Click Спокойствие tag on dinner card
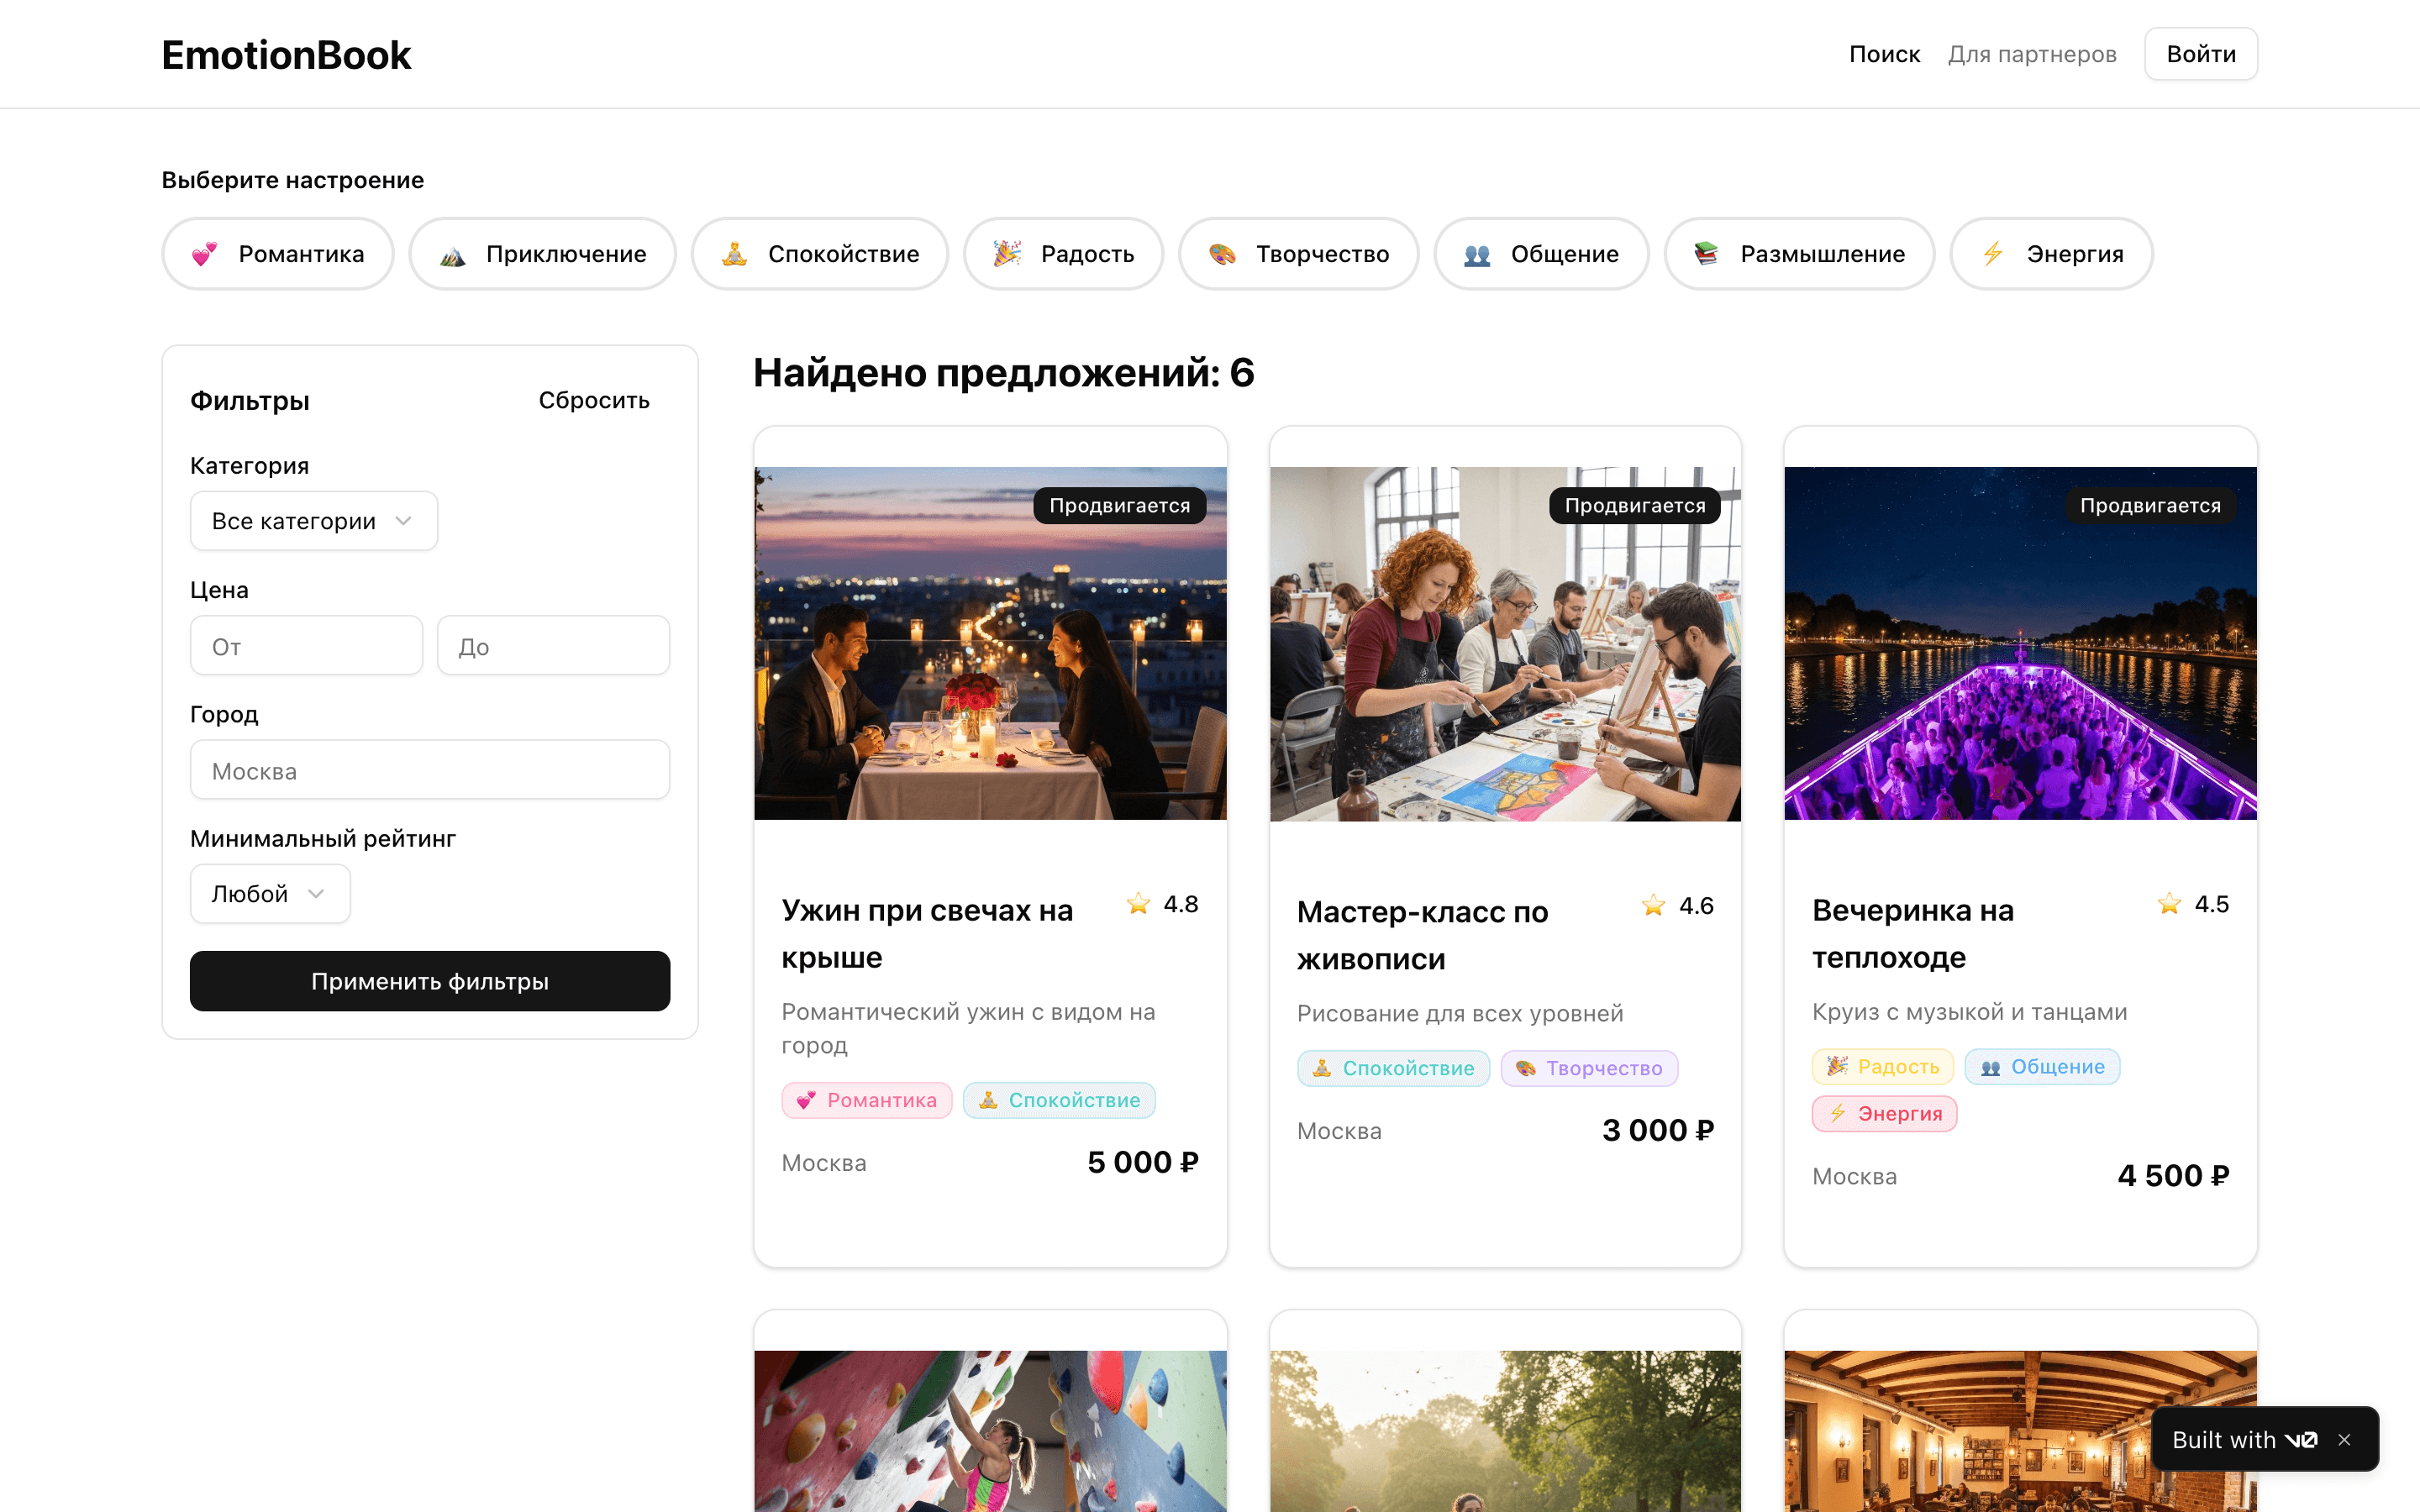The width and height of the screenshot is (2420, 1512). tap(1059, 1100)
